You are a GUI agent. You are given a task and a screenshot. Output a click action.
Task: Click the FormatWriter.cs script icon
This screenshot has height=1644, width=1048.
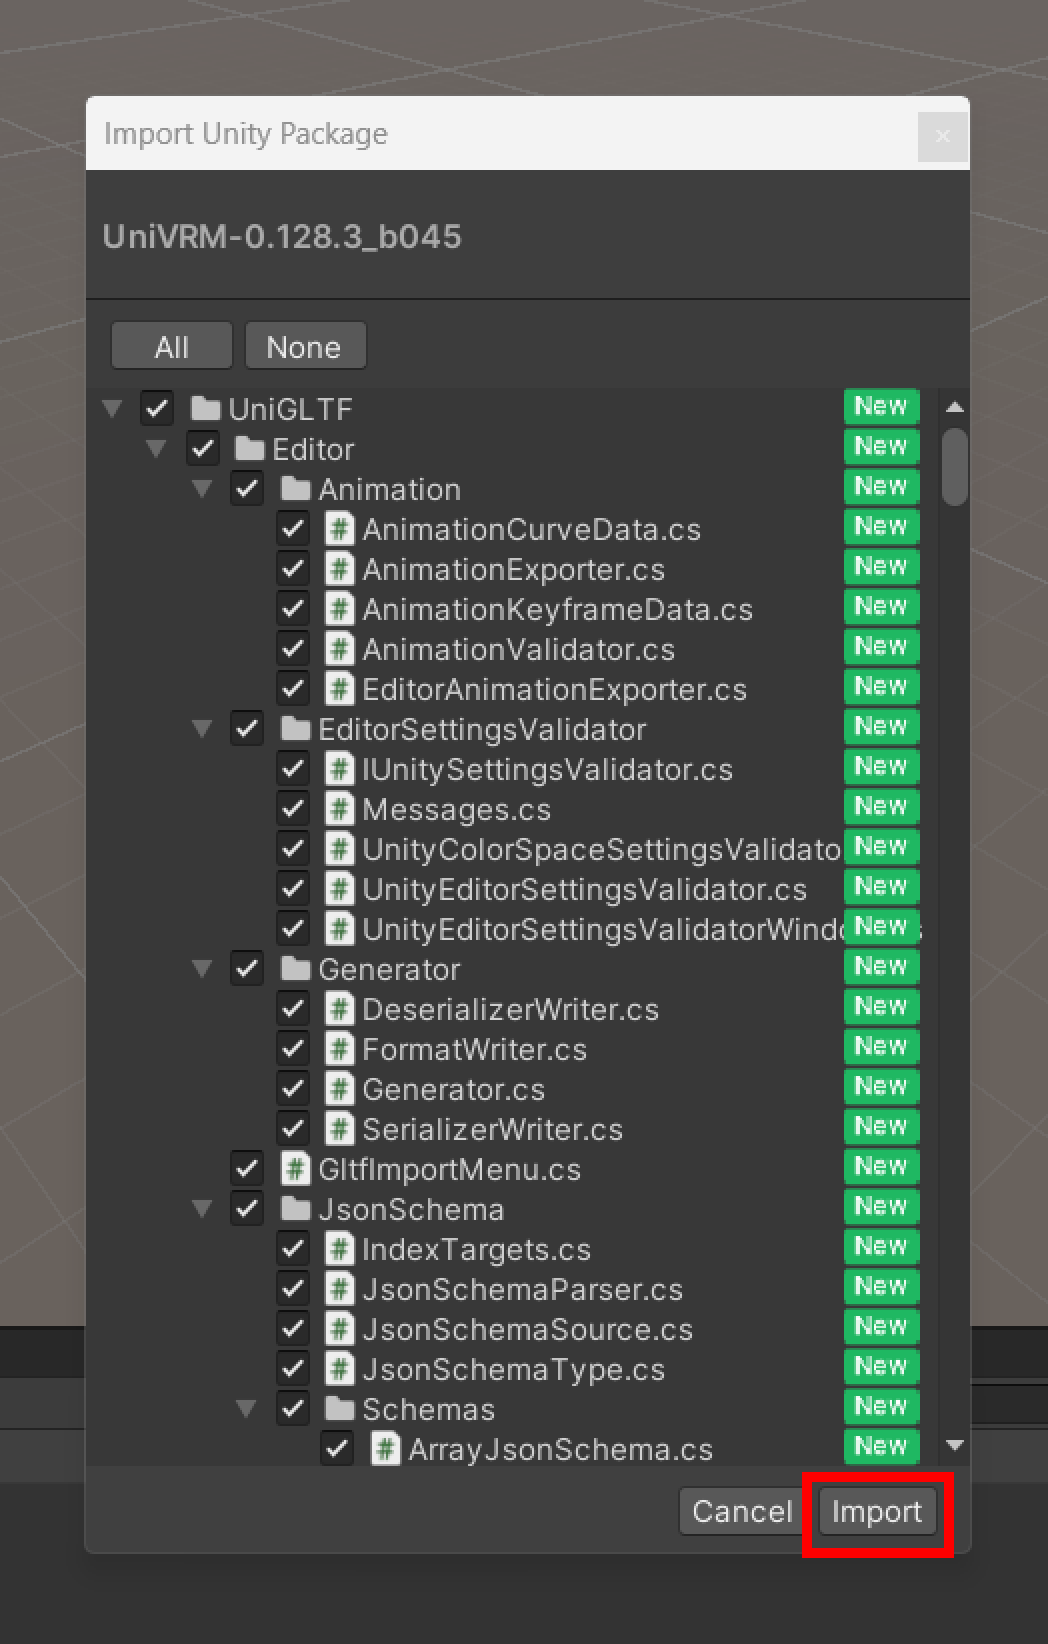(x=340, y=1049)
